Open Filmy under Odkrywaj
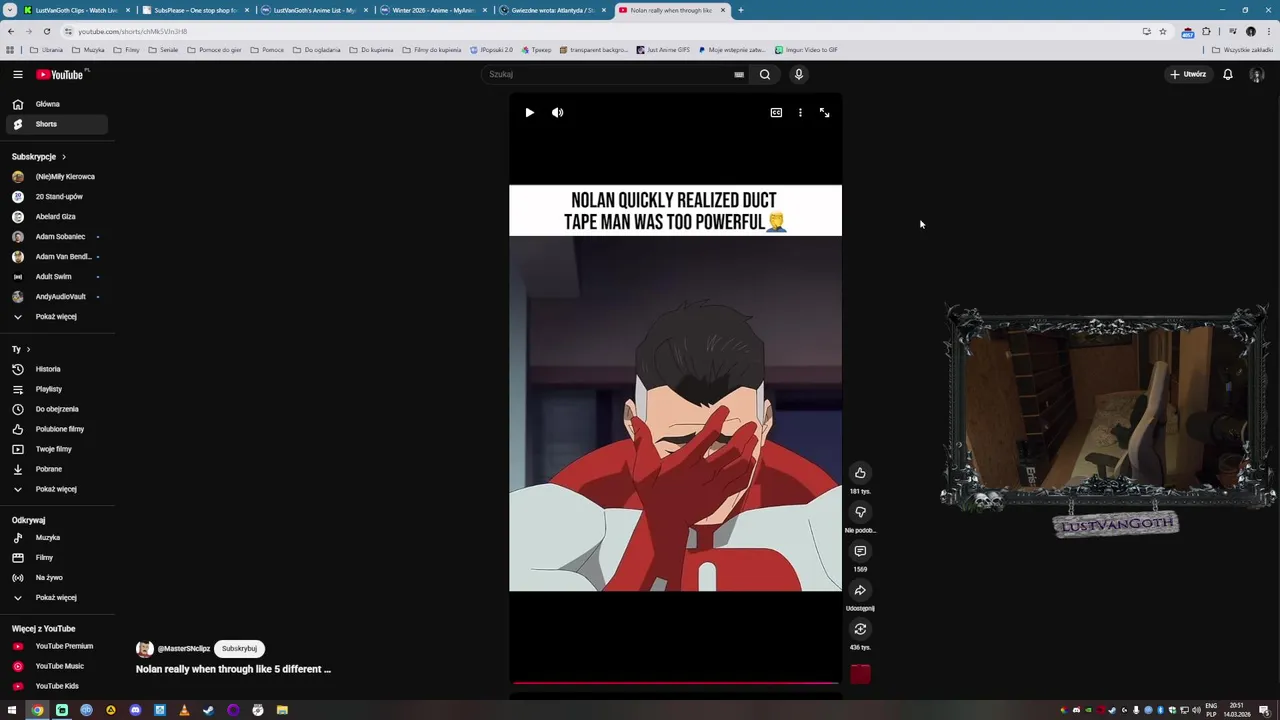Viewport: 1280px width, 720px height. tap(56, 558)
